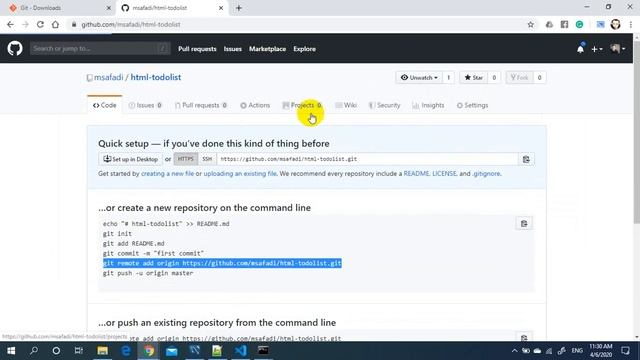The width and height of the screenshot is (640, 360).
Task: Open the Projects tab
Action: pos(302,105)
